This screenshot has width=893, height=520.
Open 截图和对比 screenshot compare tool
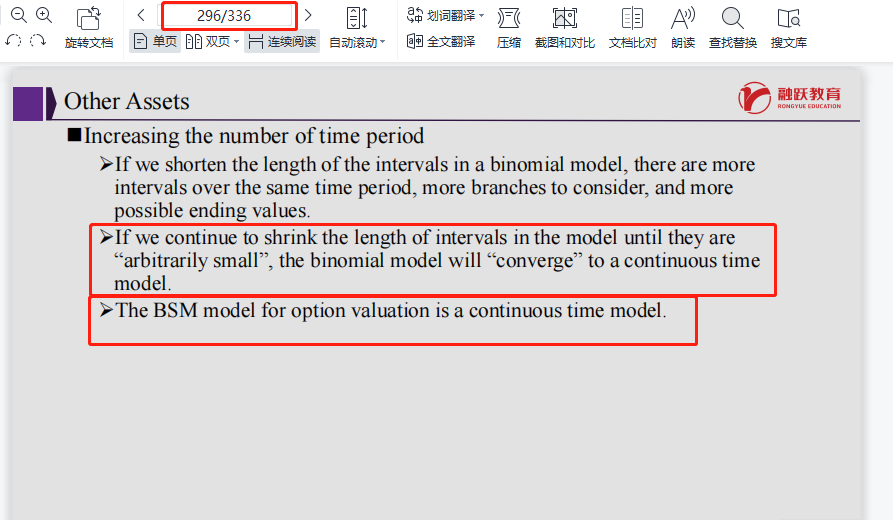(x=565, y=27)
